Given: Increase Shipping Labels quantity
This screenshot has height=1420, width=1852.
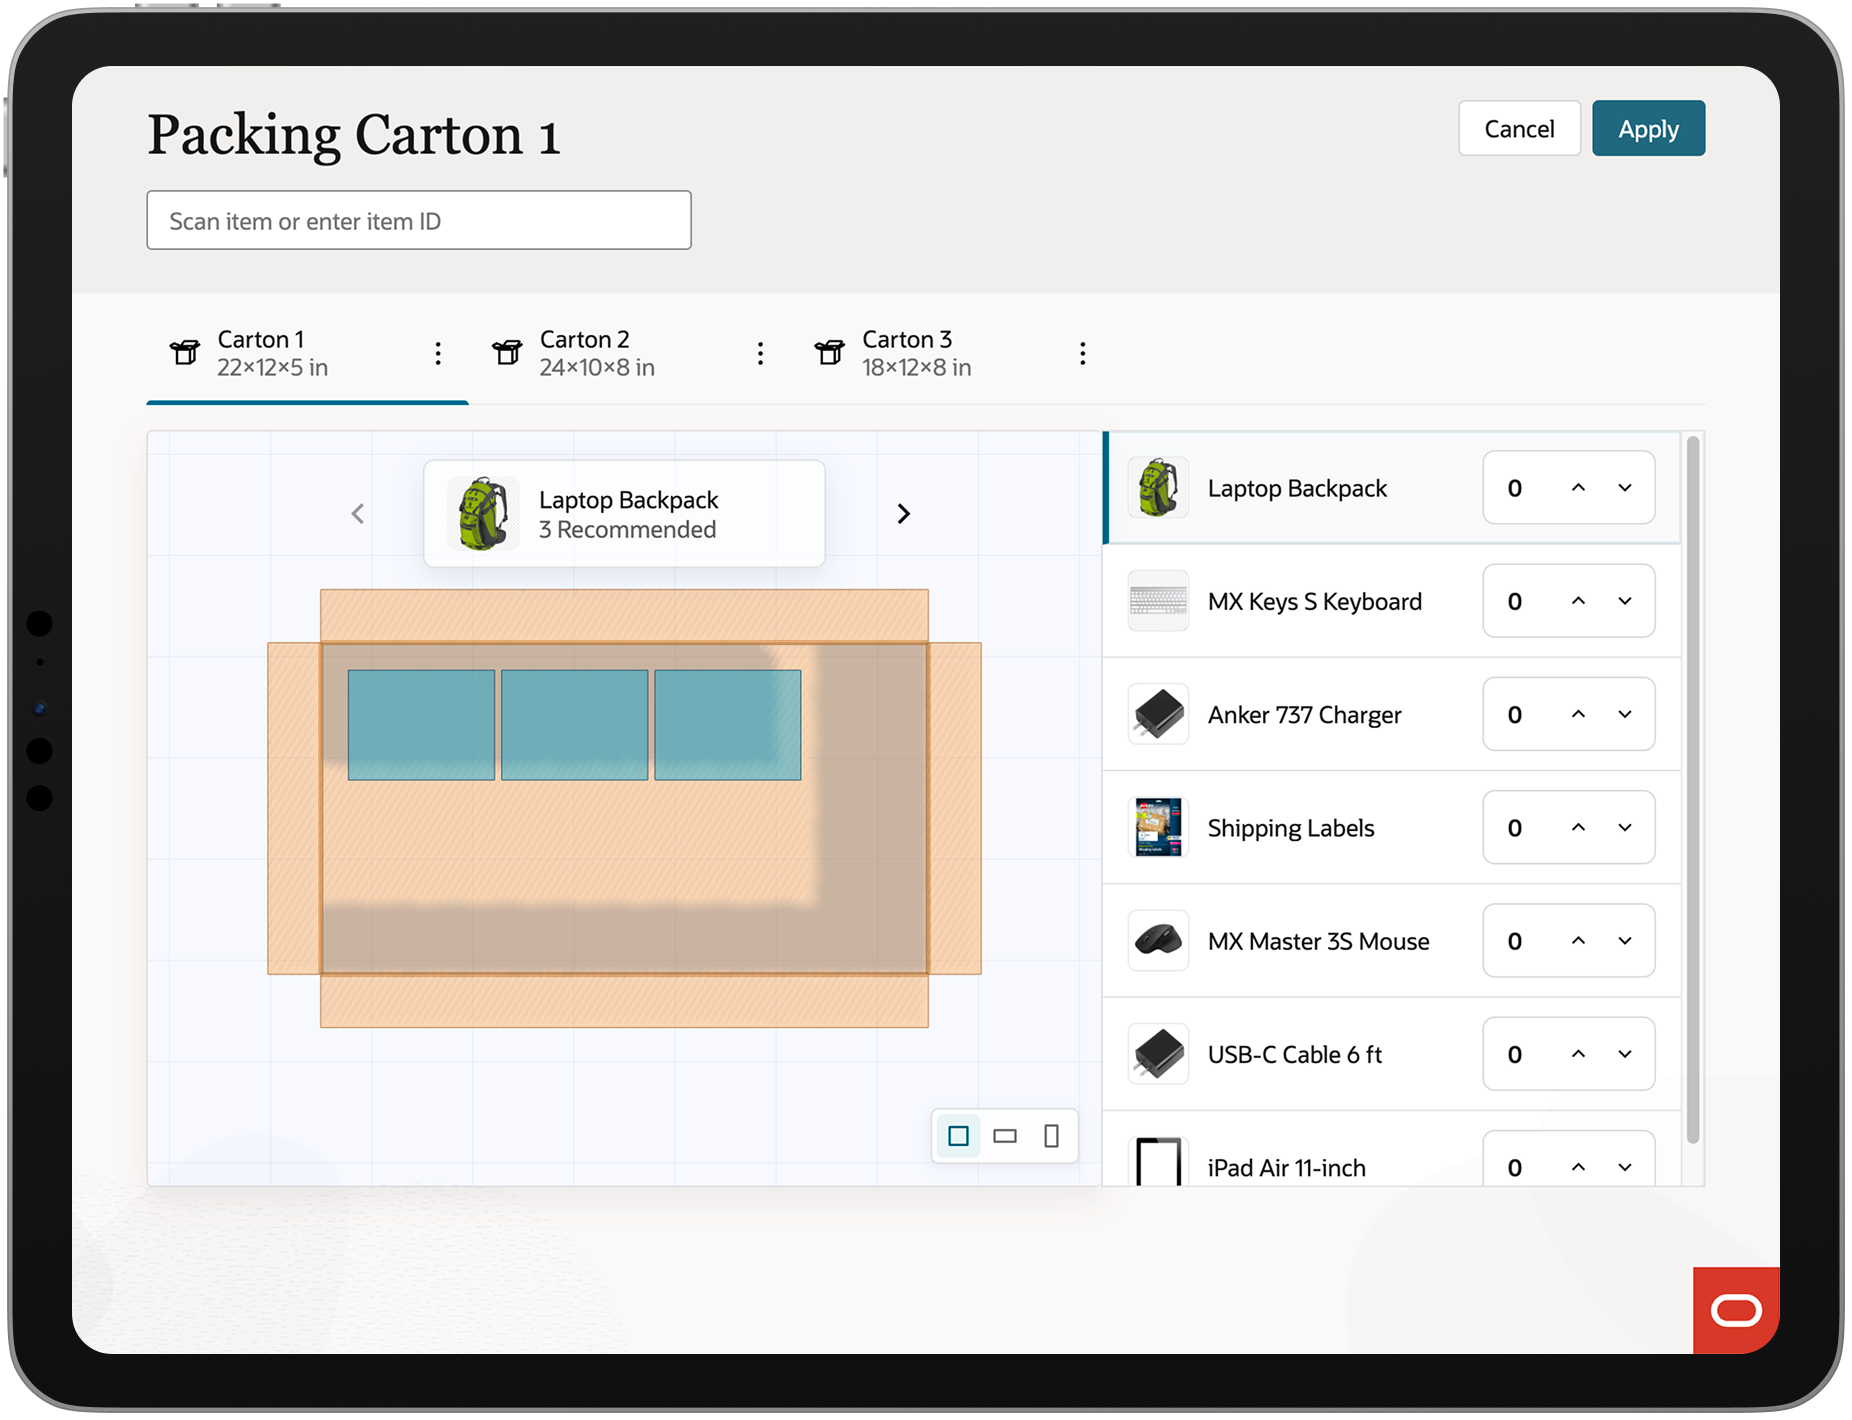Looking at the screenshot, I should click(1578, 827).
